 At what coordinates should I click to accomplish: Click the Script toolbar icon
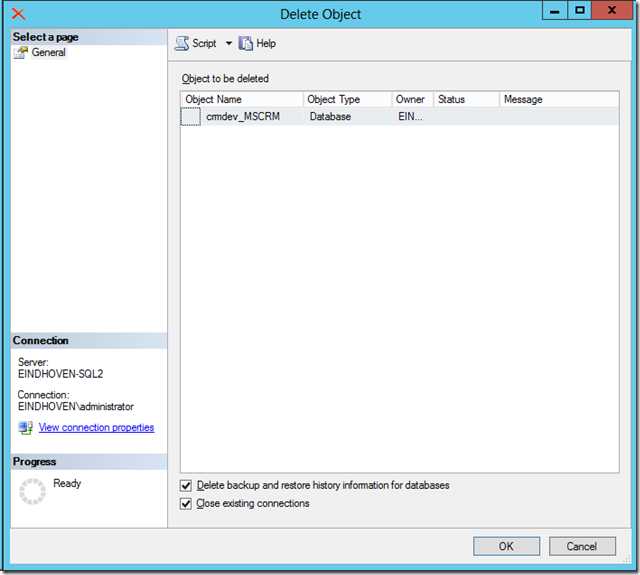tap(182, 43)
